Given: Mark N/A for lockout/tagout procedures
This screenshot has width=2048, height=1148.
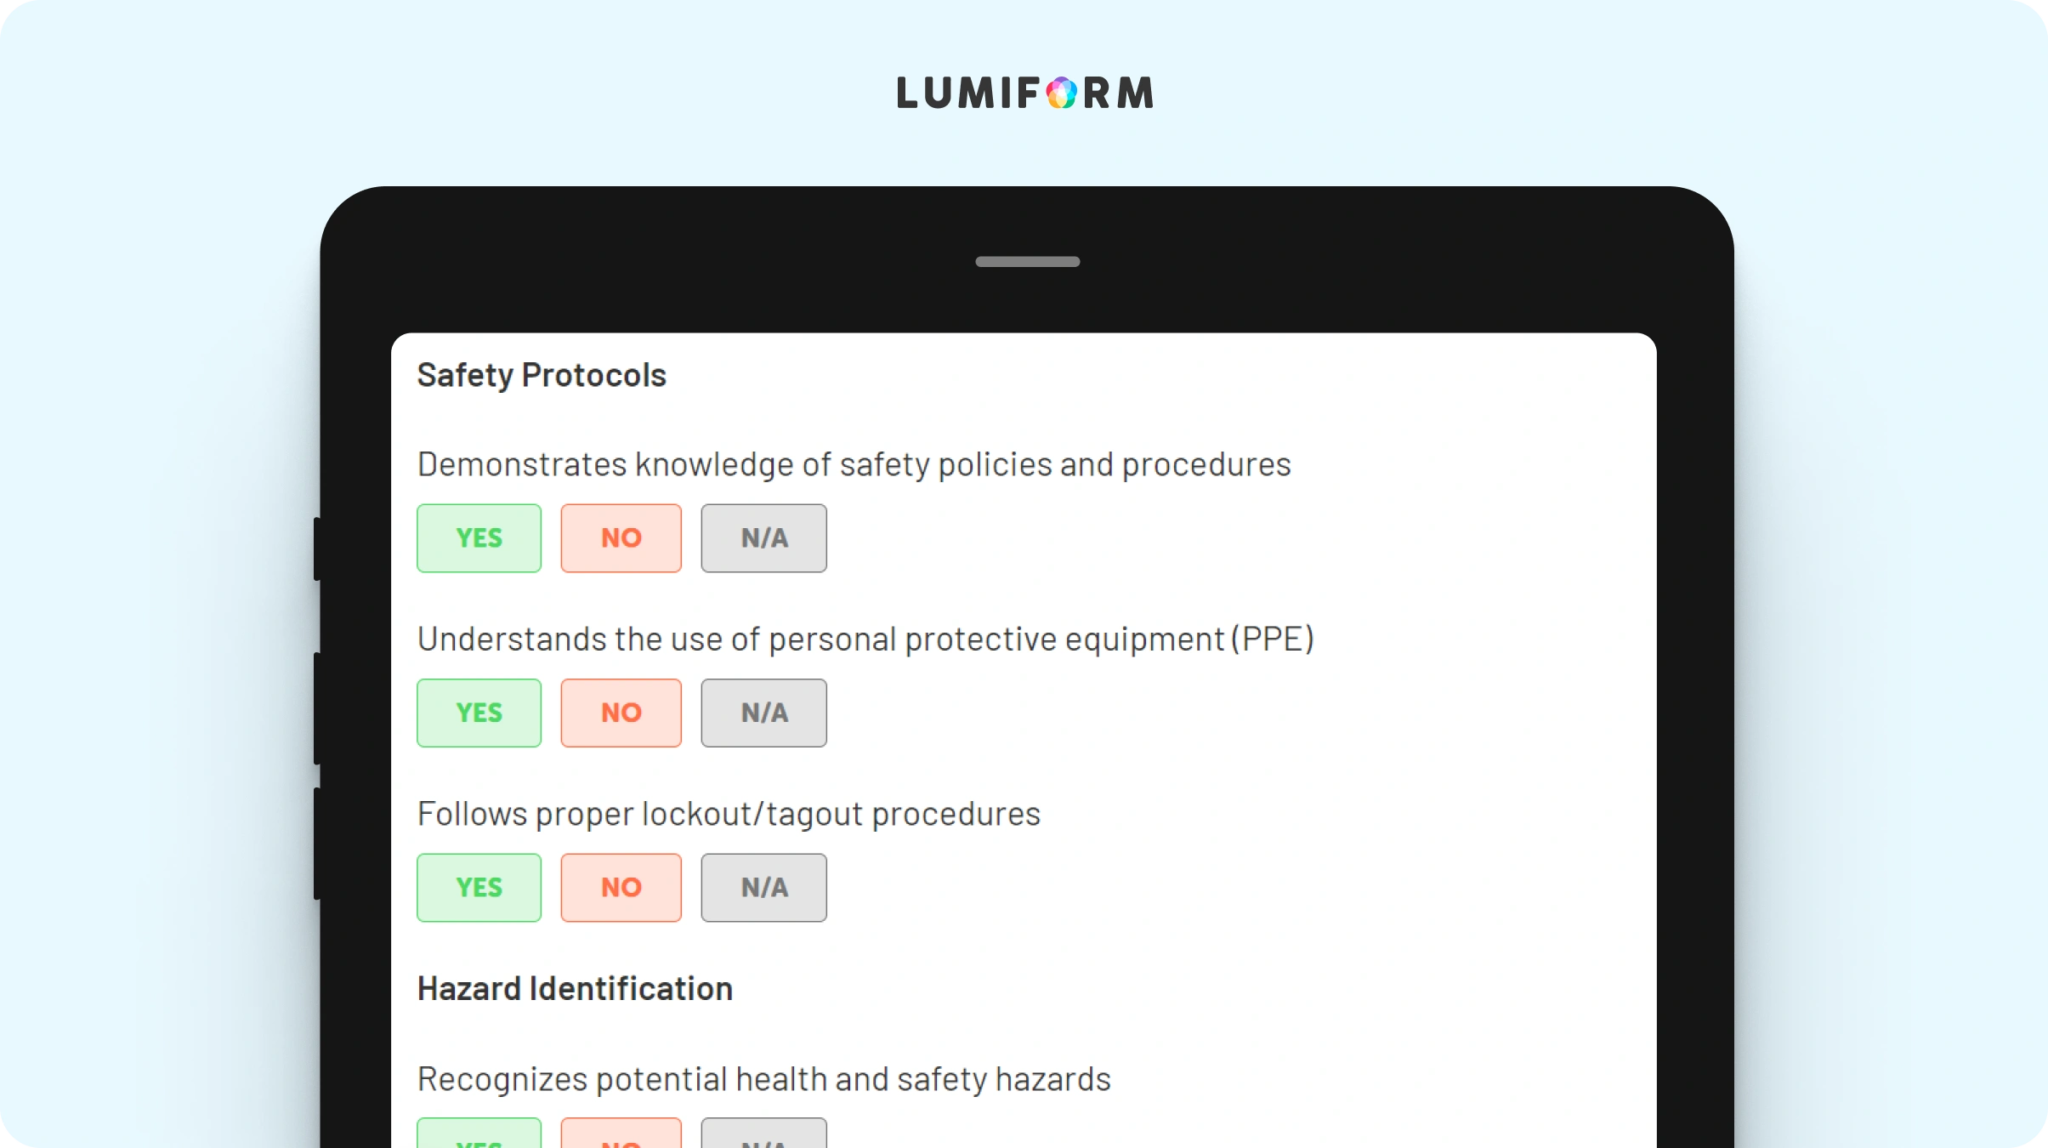Looking at the screenshot, I should pyautogui.click(x=764, y=888).
